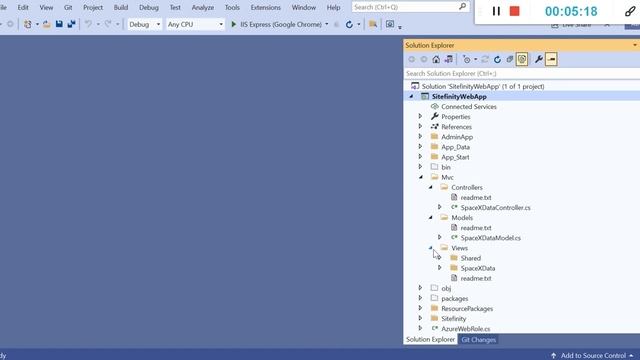Click the Solution Explorer Properties wrench icon
Image resolution: width=640 pixels, height=360 pixels.
(x=539, y=59)
